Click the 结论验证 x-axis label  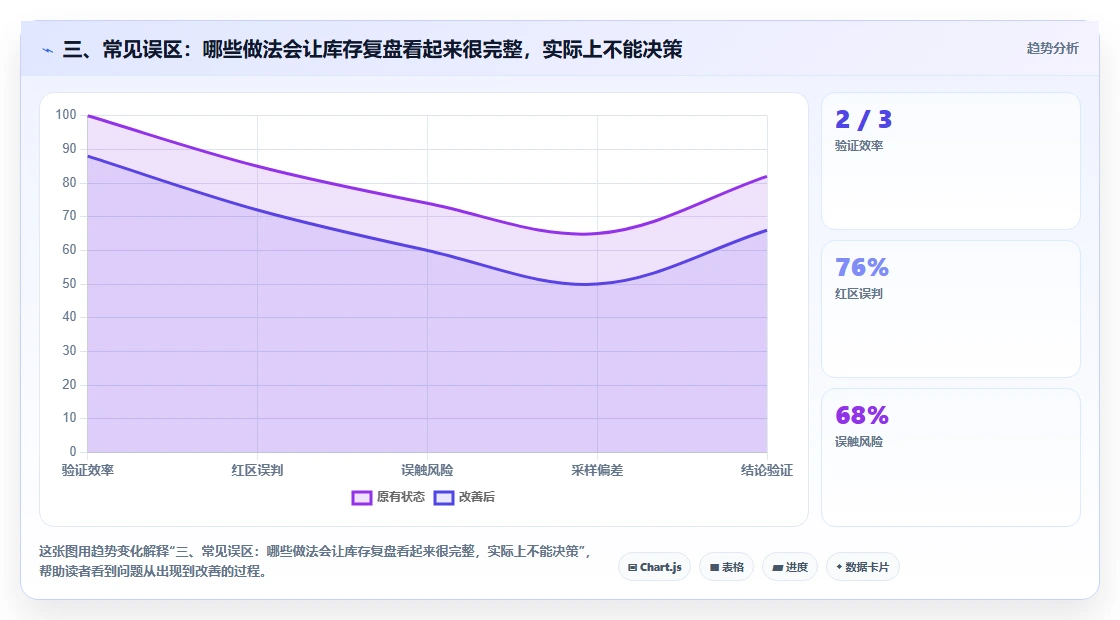(x=766, y=470)
